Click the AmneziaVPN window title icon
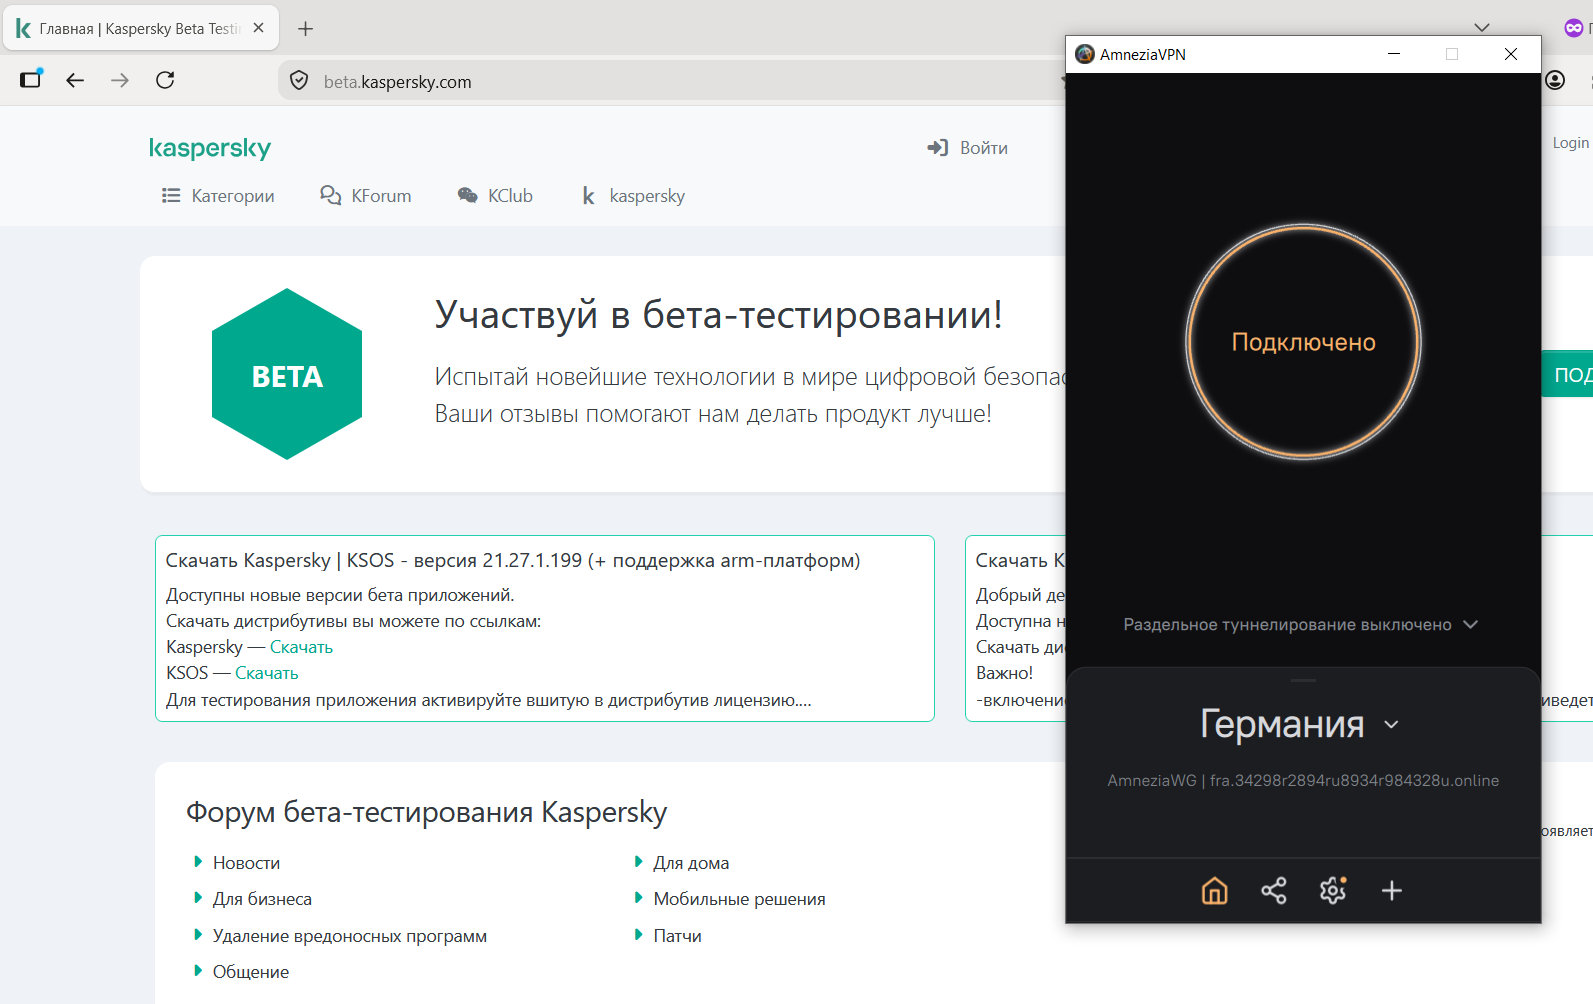 [x=1085, y=54]
